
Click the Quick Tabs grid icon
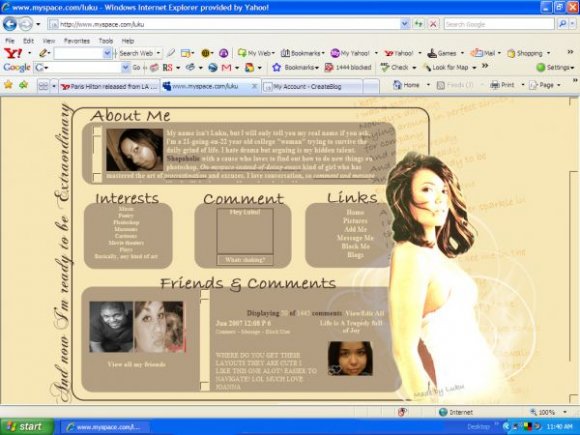[43, 87]
